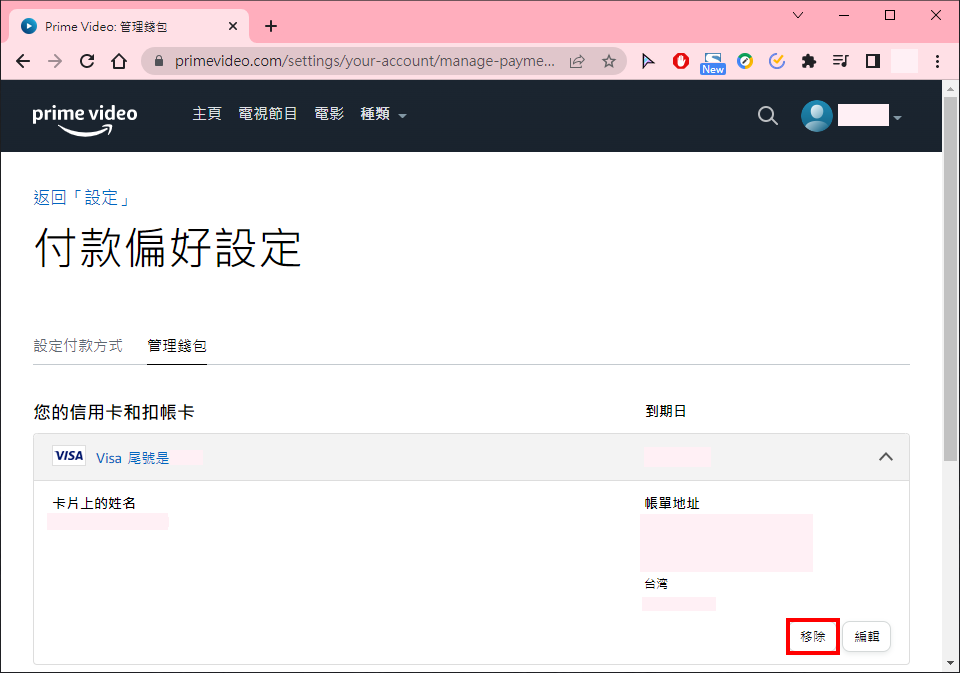Click the padlock site info icon
This screenshot has width=960, height=673.
pyautogui.click(x=159, y=61)
